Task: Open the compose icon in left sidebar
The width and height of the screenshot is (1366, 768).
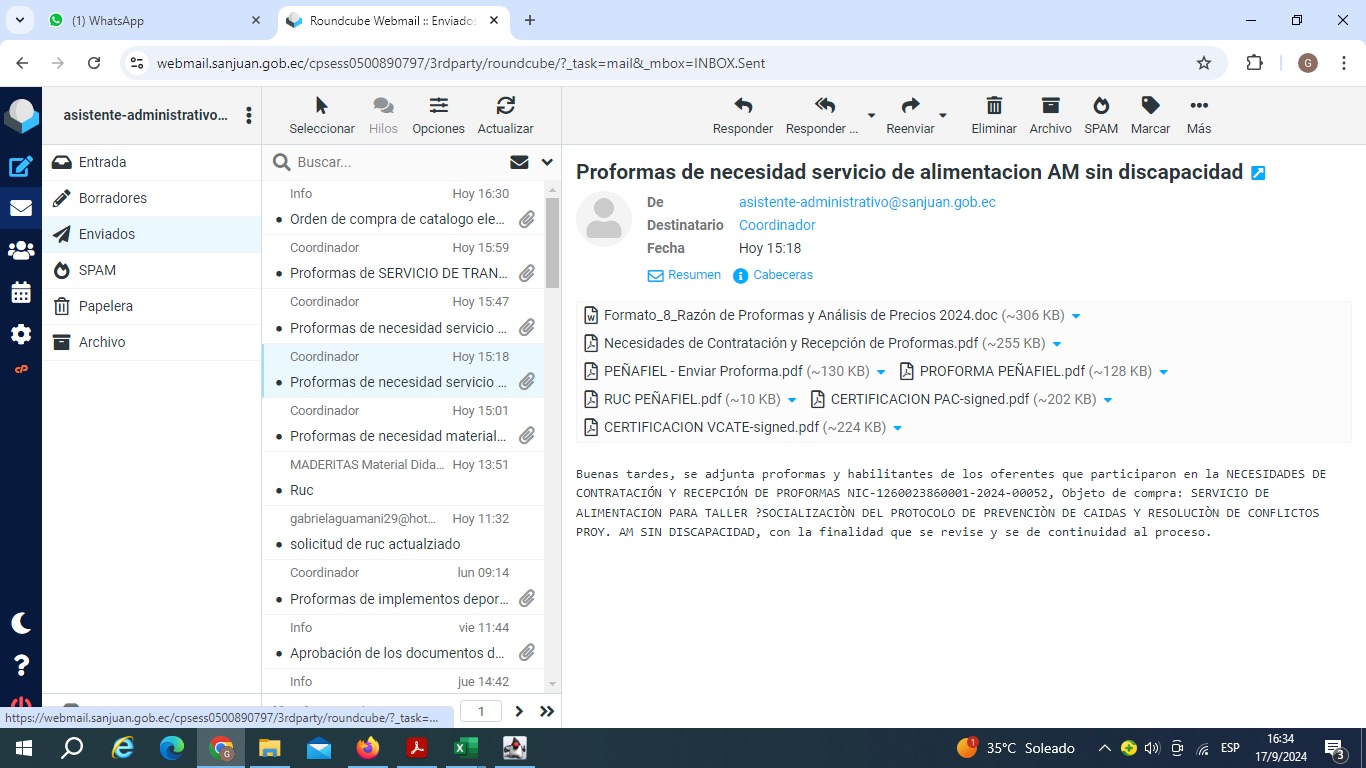Action: point(21,167)
